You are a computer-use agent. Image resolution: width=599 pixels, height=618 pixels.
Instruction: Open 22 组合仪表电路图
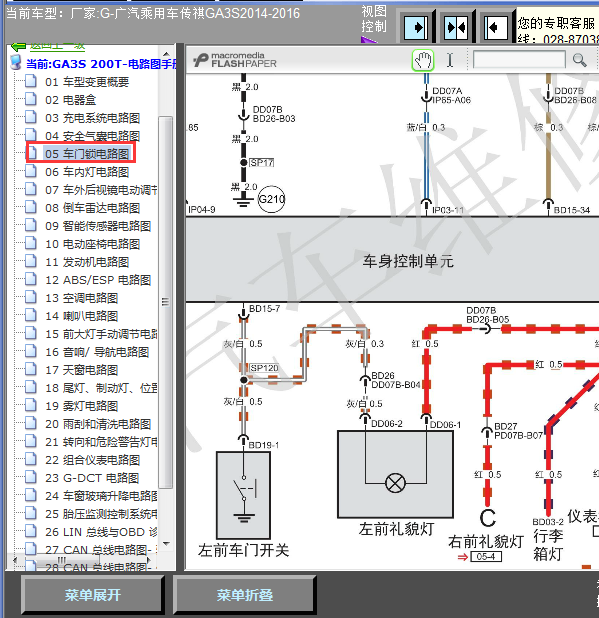[x=92, y=460]
